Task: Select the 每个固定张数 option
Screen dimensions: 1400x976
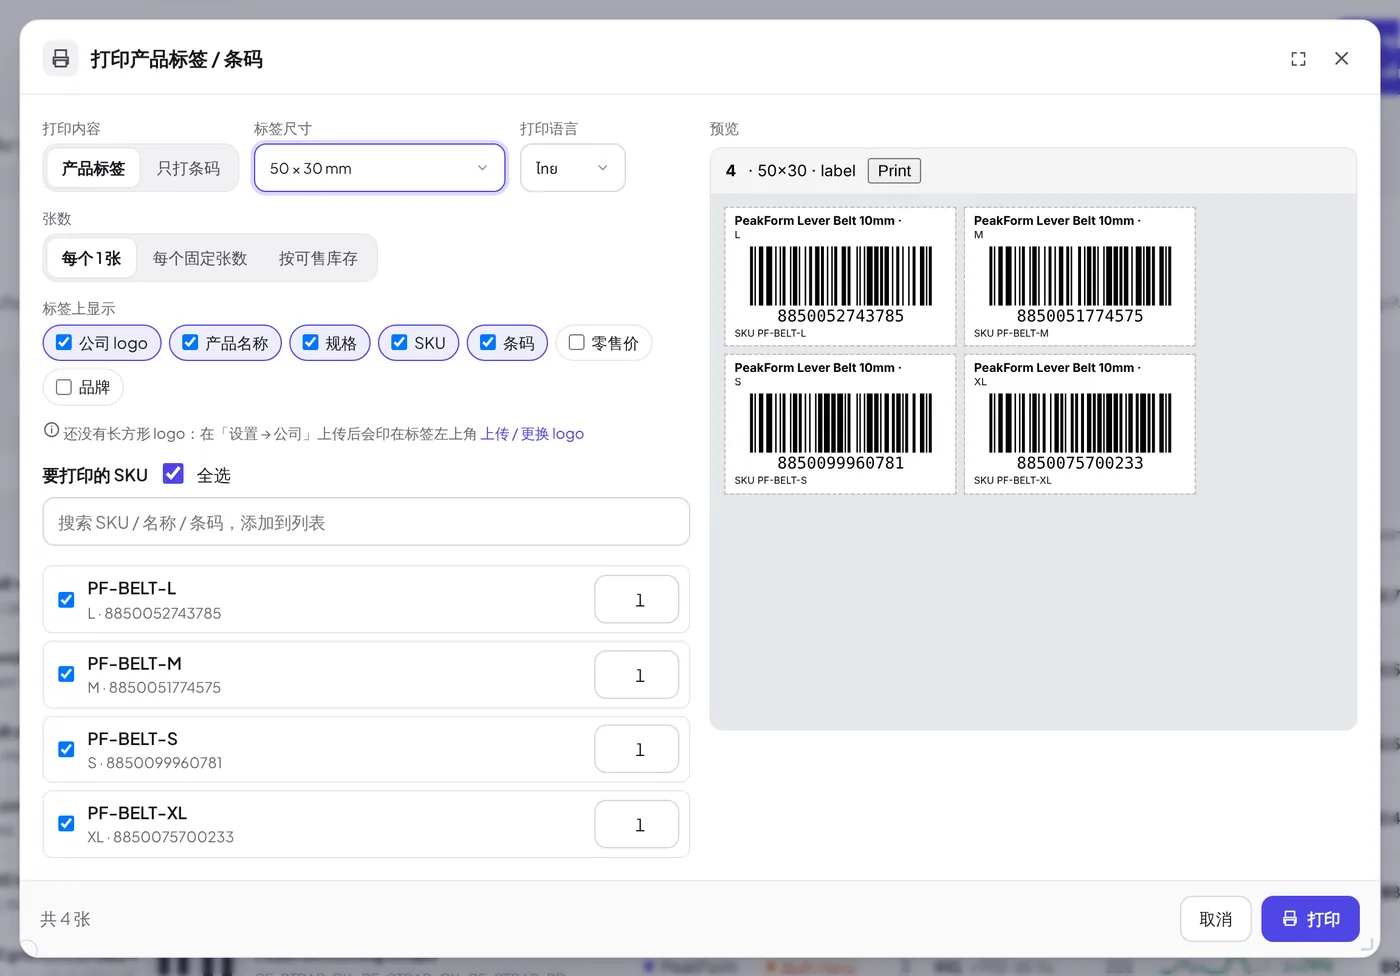Action: pos(200,258)
